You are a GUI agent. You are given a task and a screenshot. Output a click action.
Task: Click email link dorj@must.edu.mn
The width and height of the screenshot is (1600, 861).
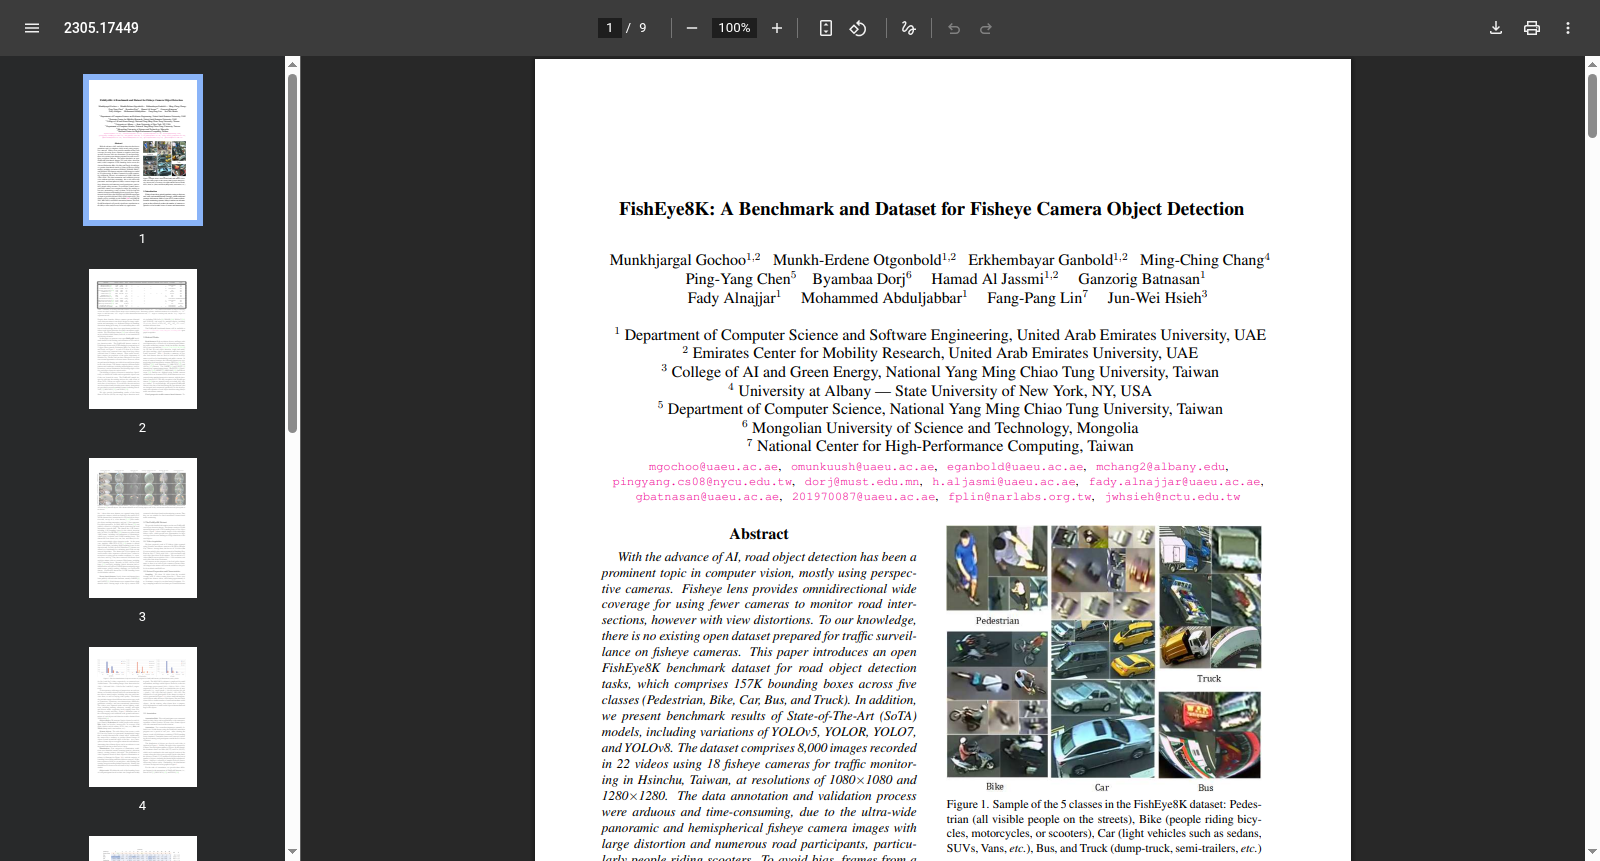tap(862, 482)
